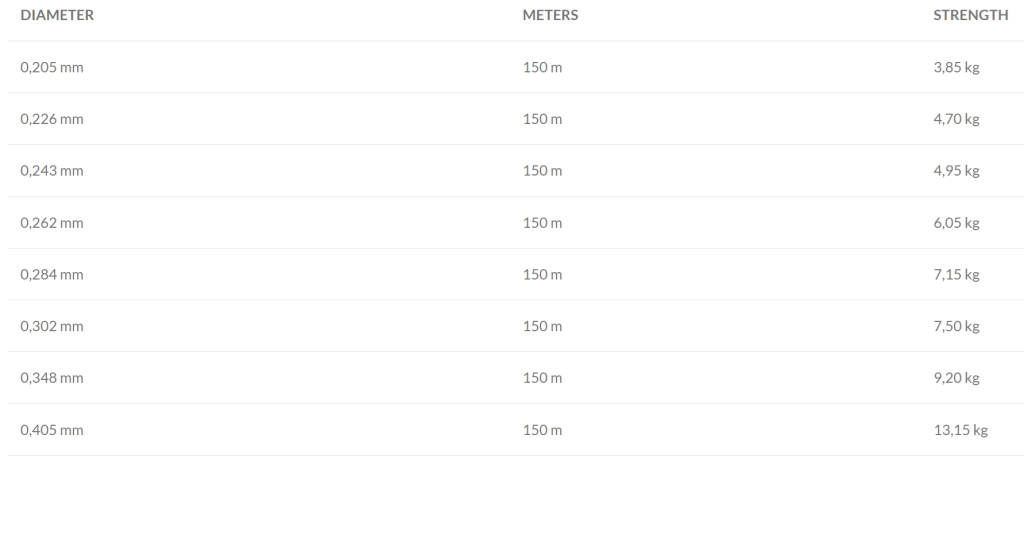Select the 0,405 mm diameter cell

coord(52,430)
